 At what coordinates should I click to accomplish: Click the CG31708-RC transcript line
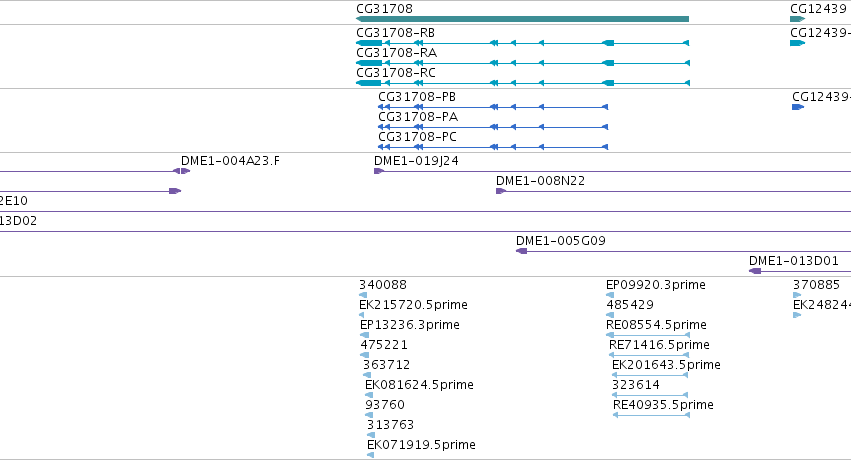pos(523,83)
